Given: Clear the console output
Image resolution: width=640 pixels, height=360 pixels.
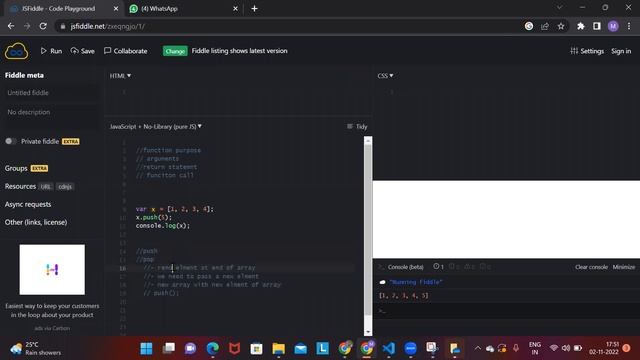Looking at the screenshot, I should 591,267.
